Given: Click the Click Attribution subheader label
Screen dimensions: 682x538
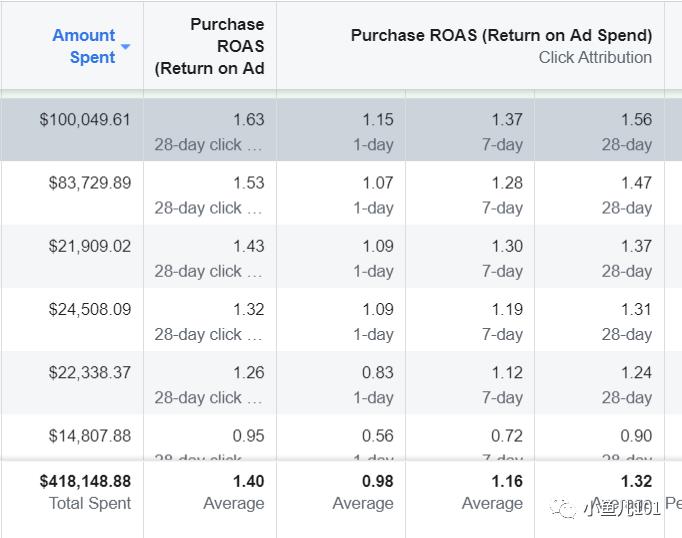Looking at the screenshot, I should 595,57.
